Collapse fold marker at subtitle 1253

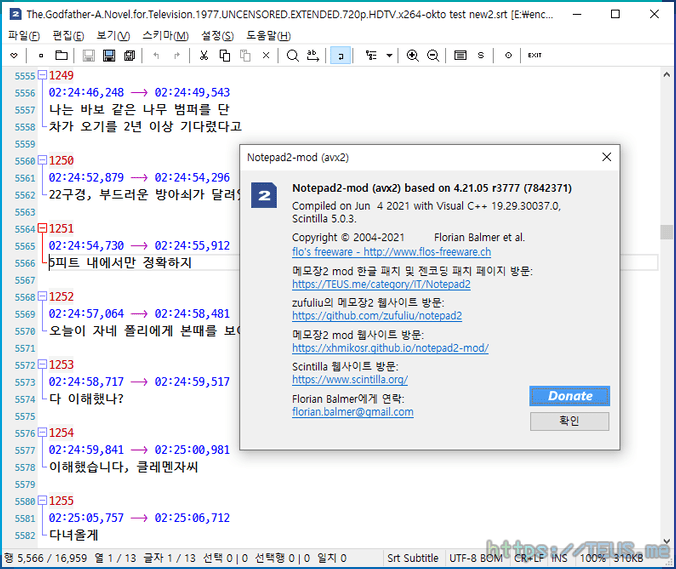42,365
